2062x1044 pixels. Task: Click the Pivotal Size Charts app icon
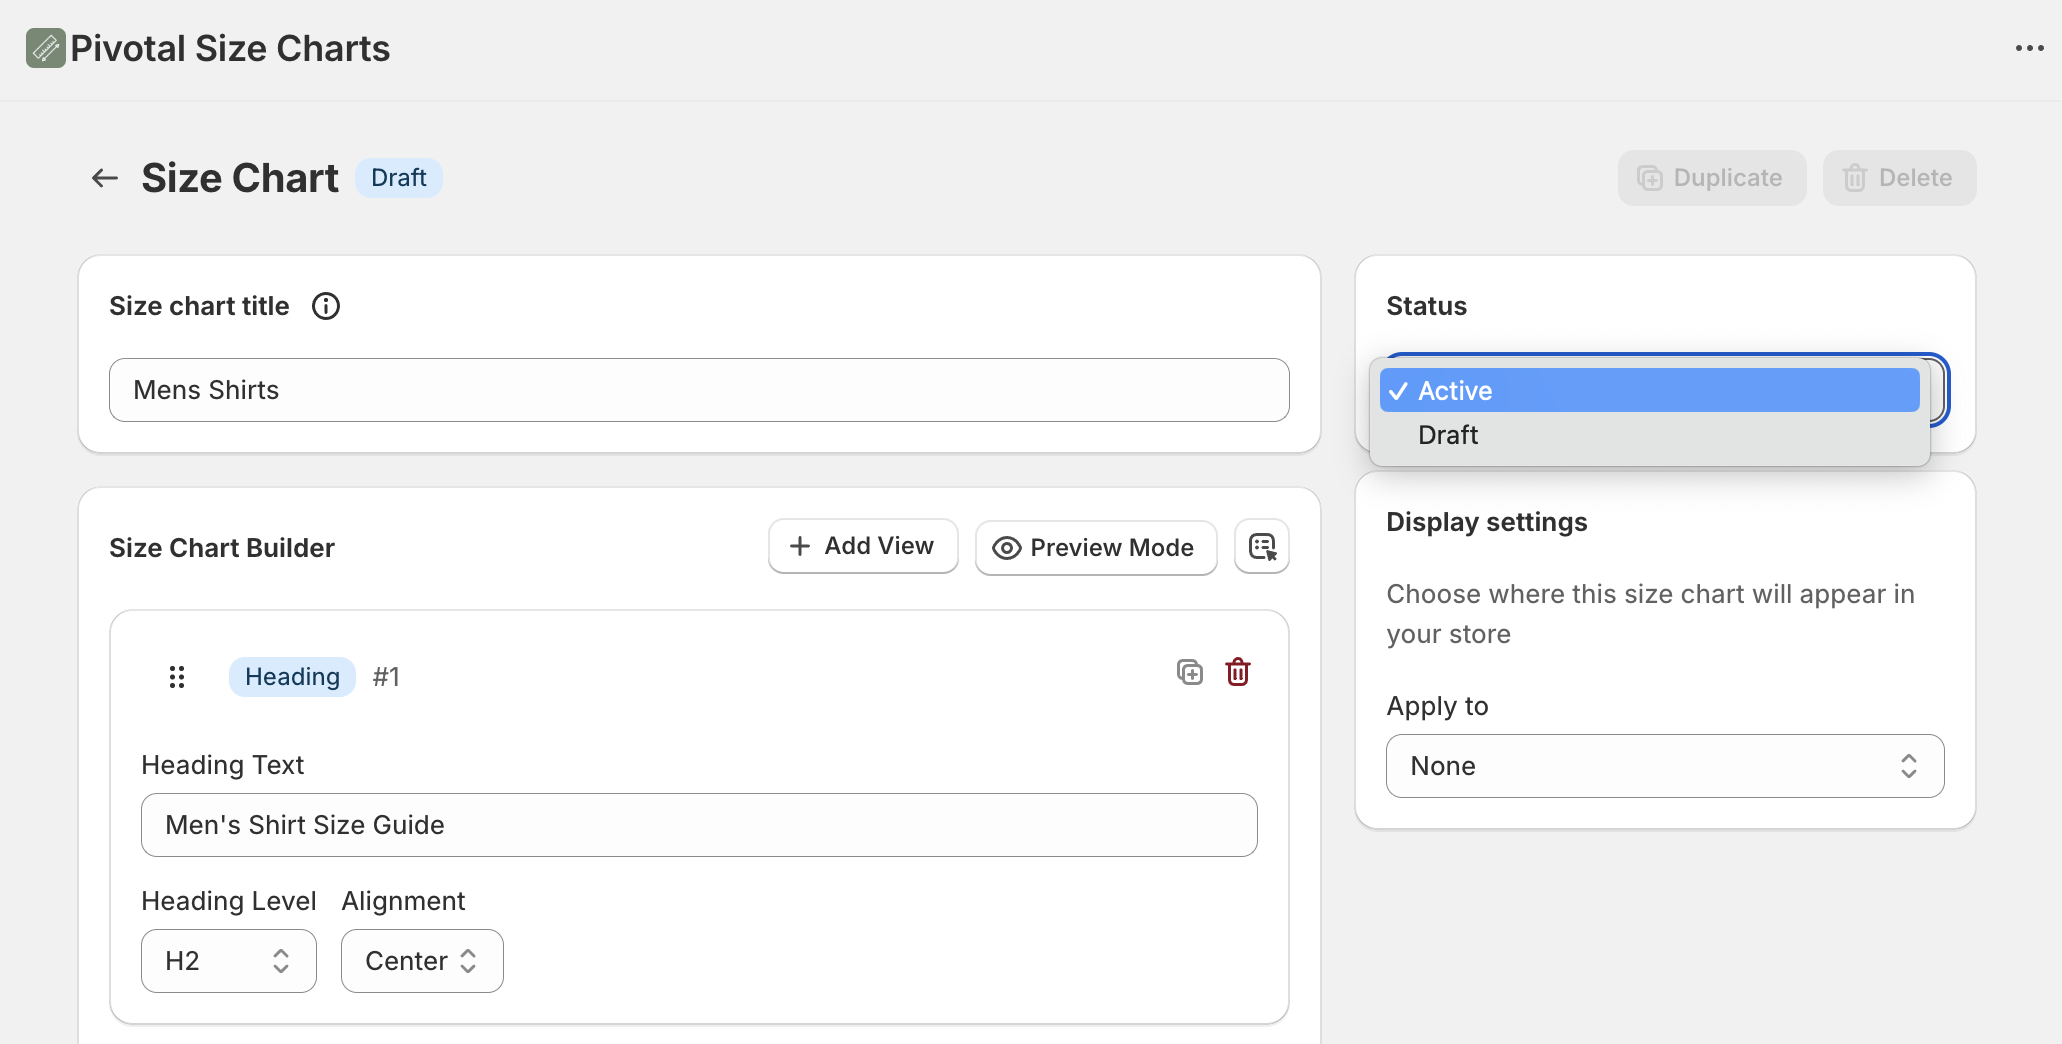click(x=46, y=48)
